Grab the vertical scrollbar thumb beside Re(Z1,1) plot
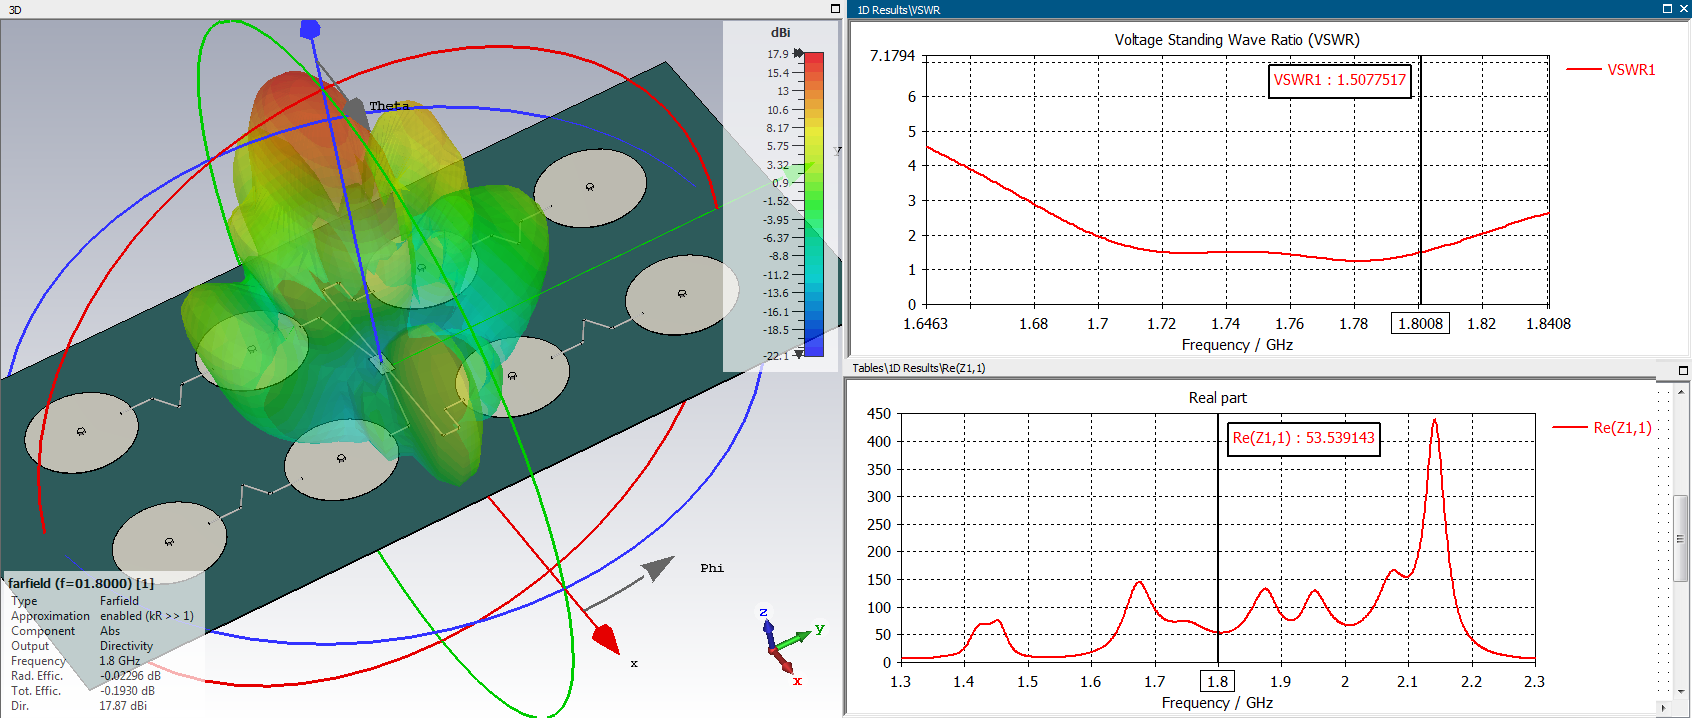 (1681, 538)
